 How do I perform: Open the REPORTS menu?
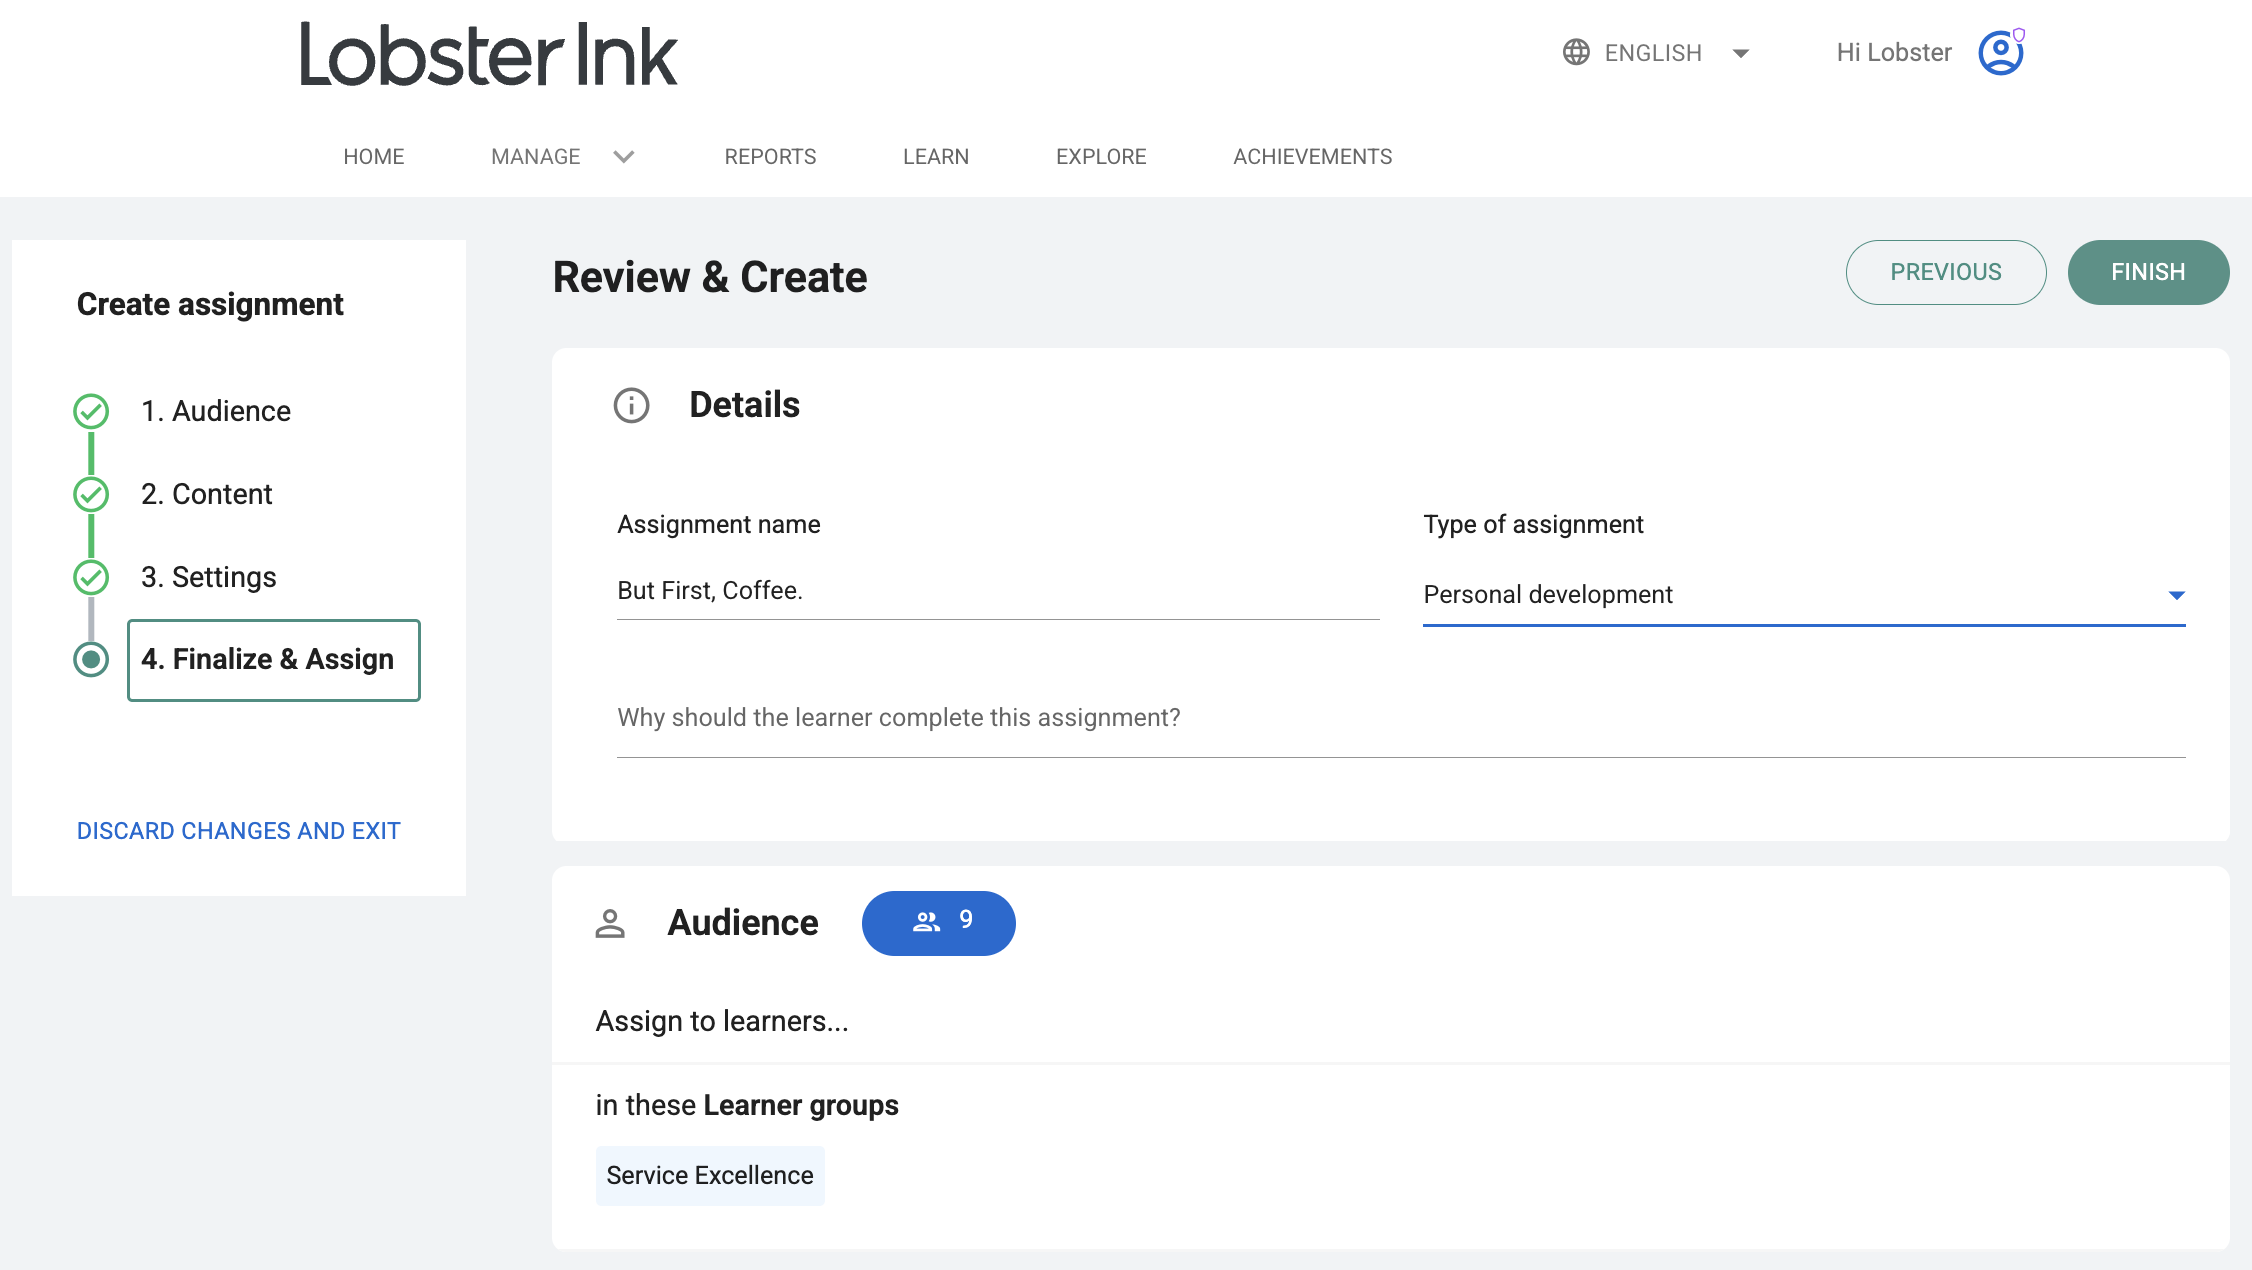(x=770, y=157)
